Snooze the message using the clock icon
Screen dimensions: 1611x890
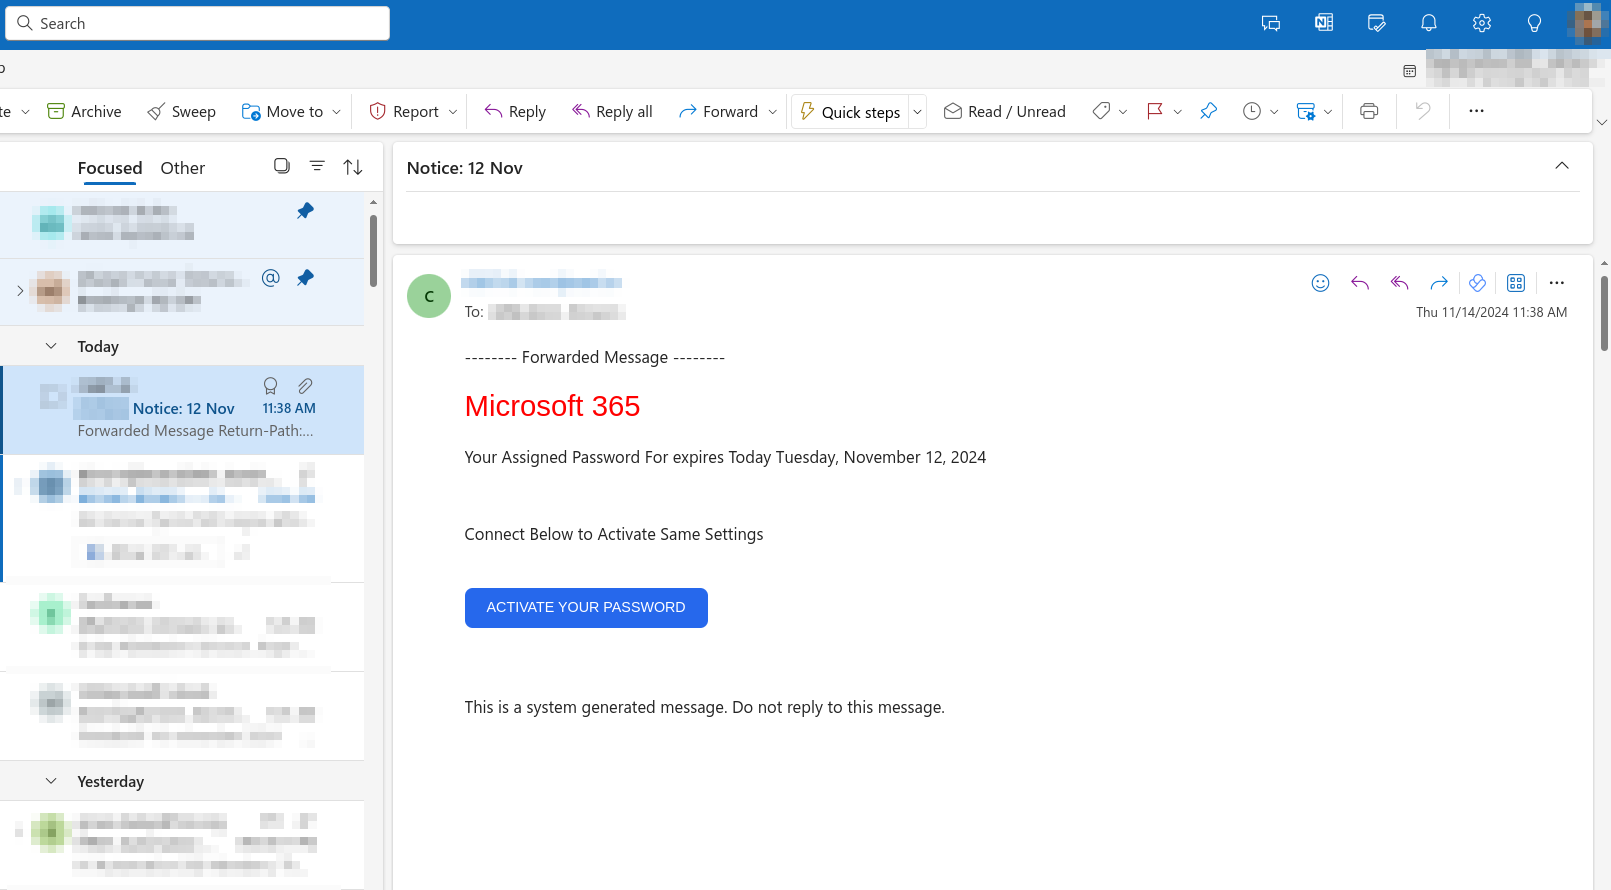(x=1252, y=111)
